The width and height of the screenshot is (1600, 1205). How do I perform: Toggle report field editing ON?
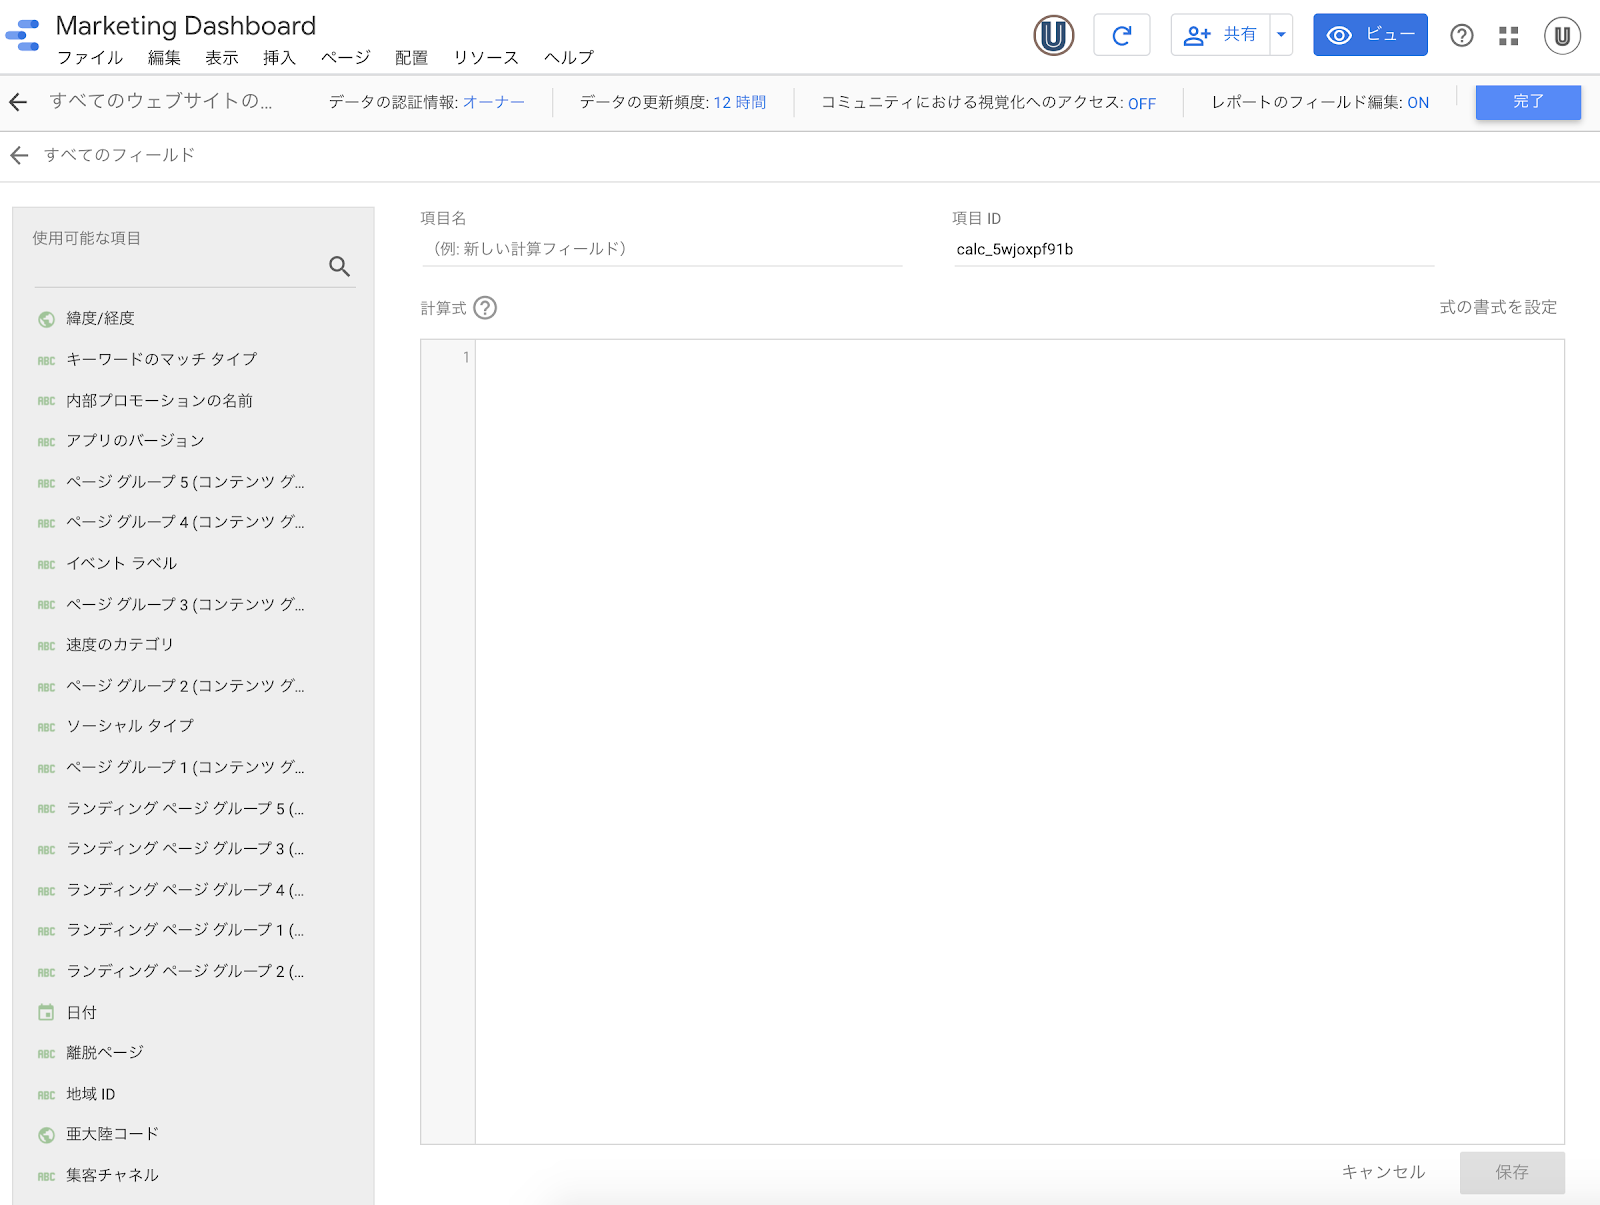coord(1418,102)
